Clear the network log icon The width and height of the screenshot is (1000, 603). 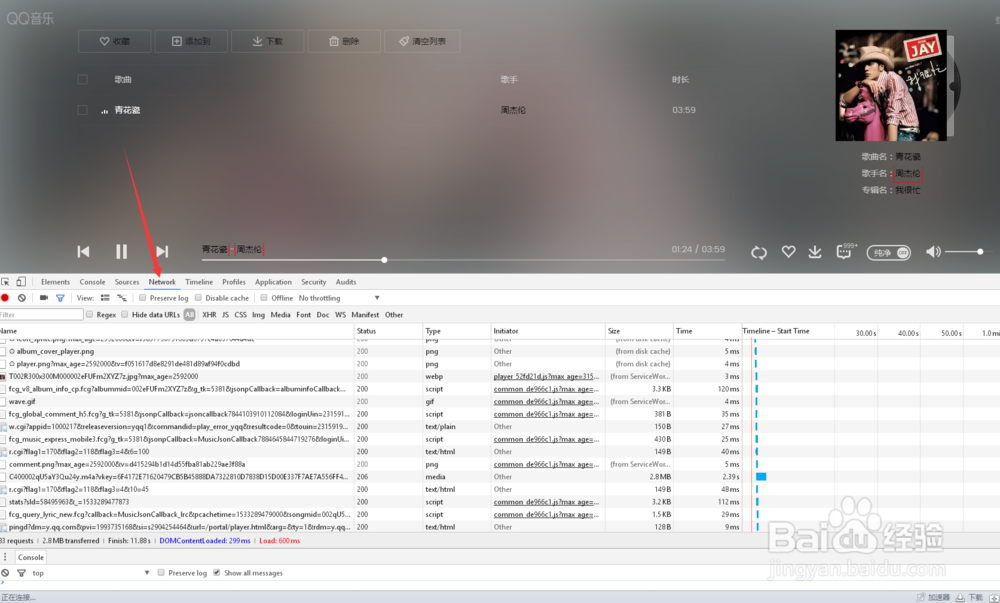[22, 298]
